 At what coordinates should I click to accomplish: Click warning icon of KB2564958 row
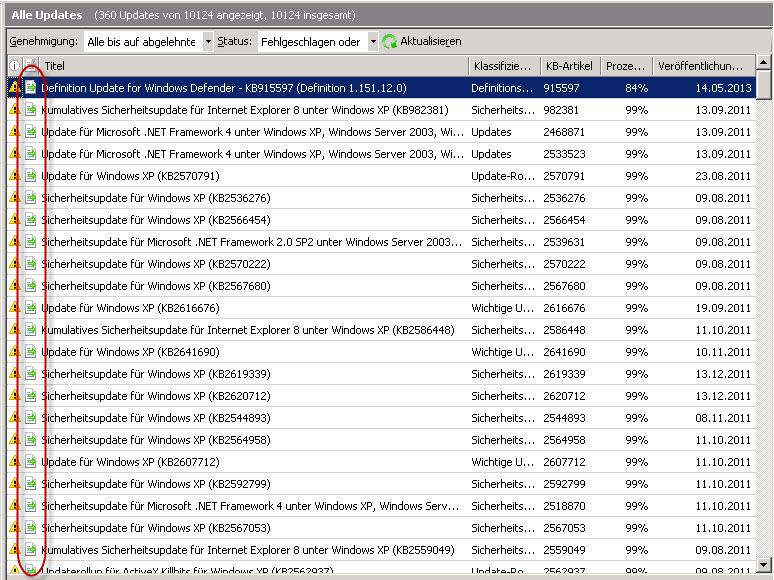point(14,440)
